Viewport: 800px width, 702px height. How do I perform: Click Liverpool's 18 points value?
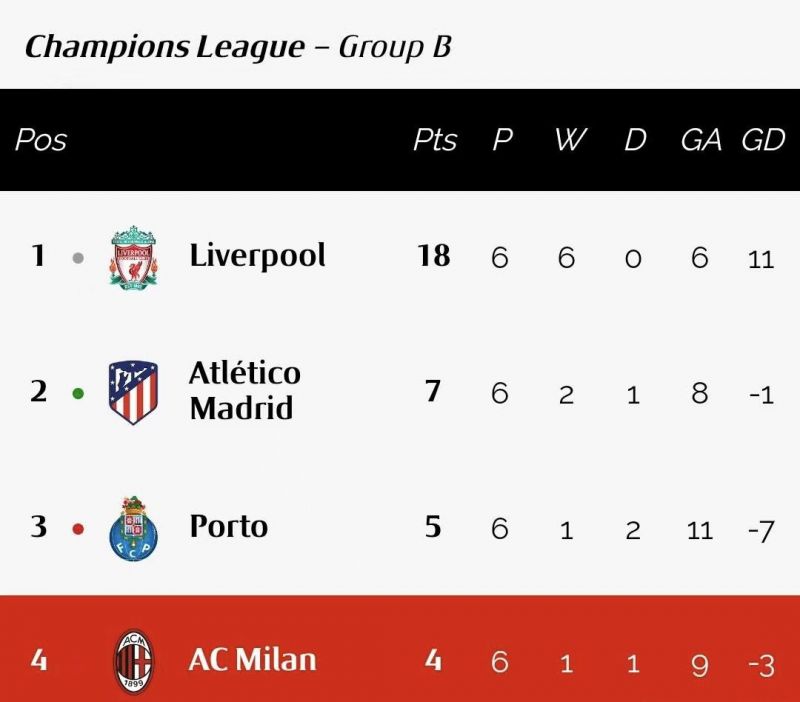[x=434, y=256]
